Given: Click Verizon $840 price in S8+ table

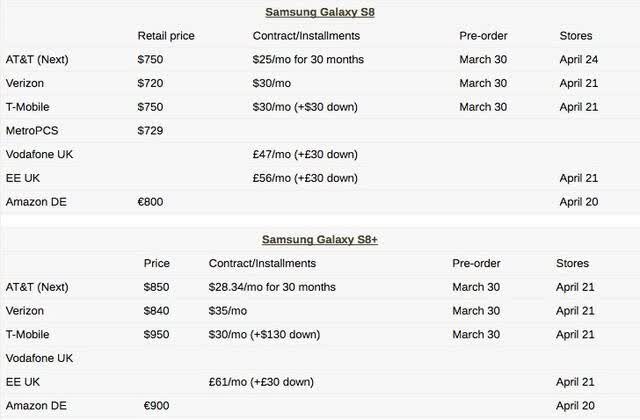Looking at the screenshot, I should point(156,311).
